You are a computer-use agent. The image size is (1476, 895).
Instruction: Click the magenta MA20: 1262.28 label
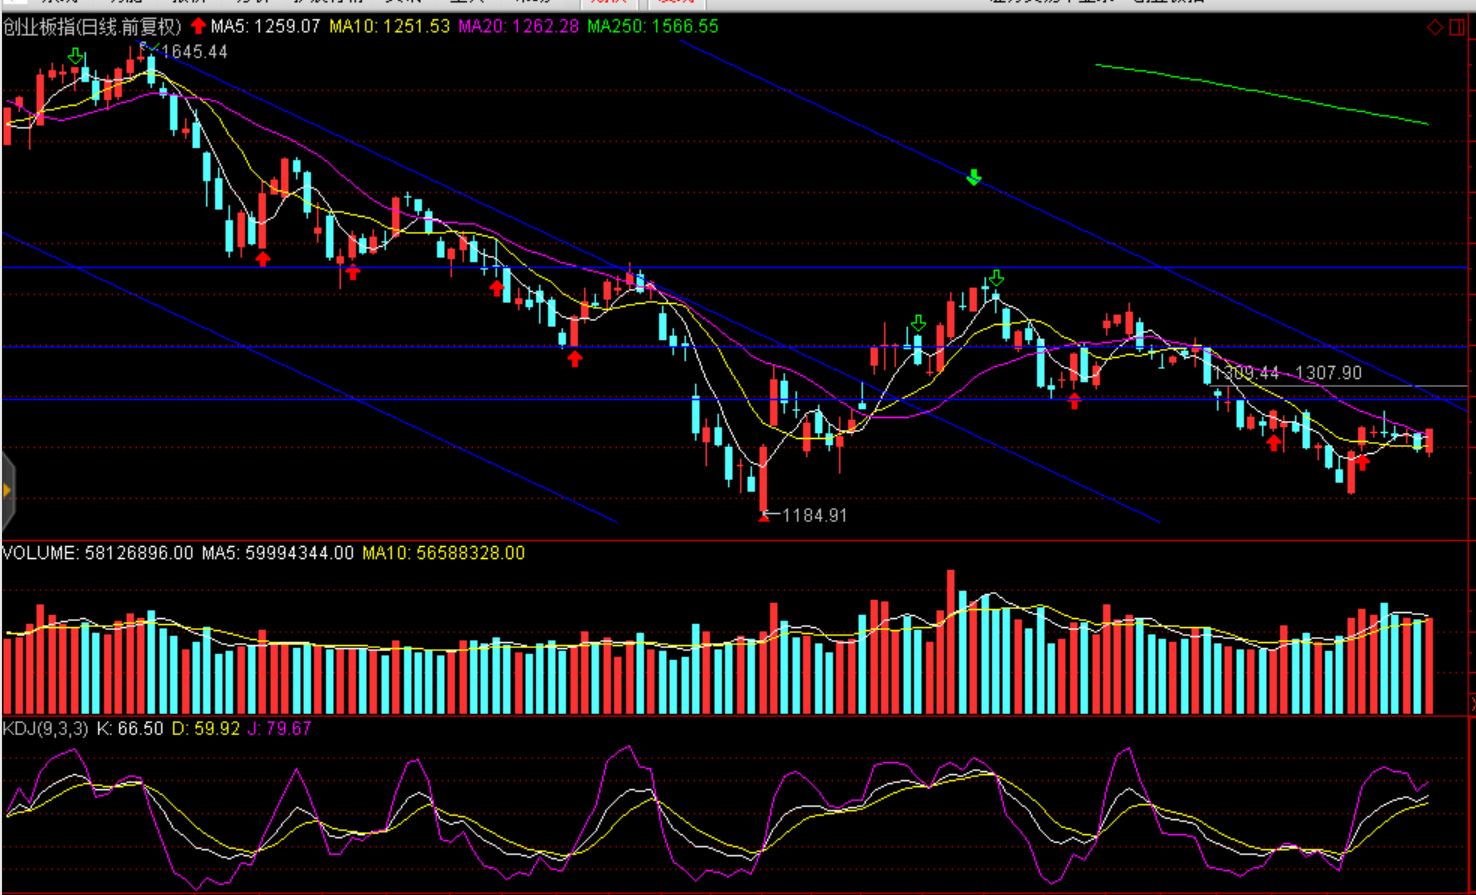518,27
